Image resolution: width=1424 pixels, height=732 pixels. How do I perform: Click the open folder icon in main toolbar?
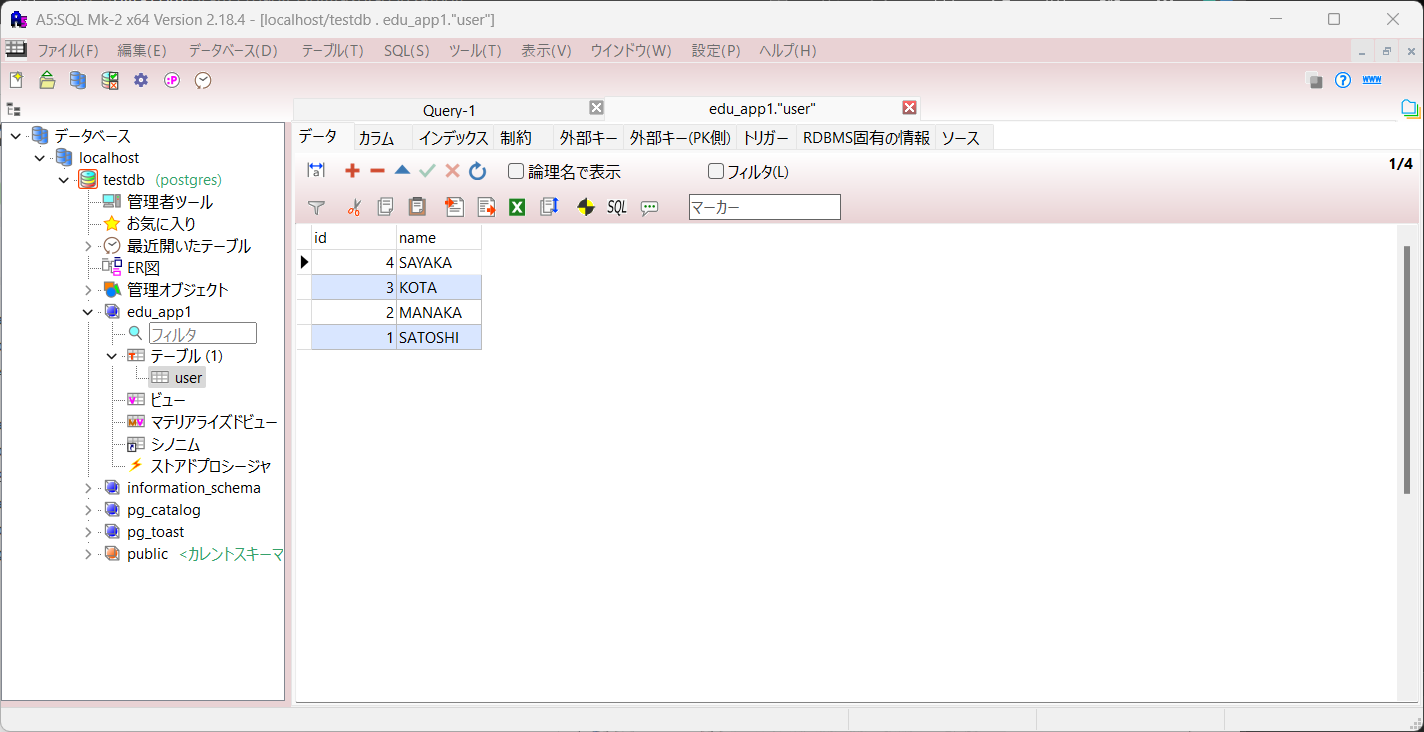pyautogui.click(x=47, y=80)
